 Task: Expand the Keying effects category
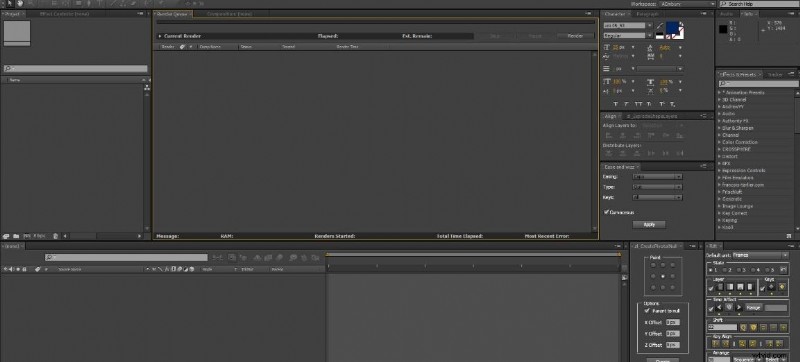pos(720,220)
